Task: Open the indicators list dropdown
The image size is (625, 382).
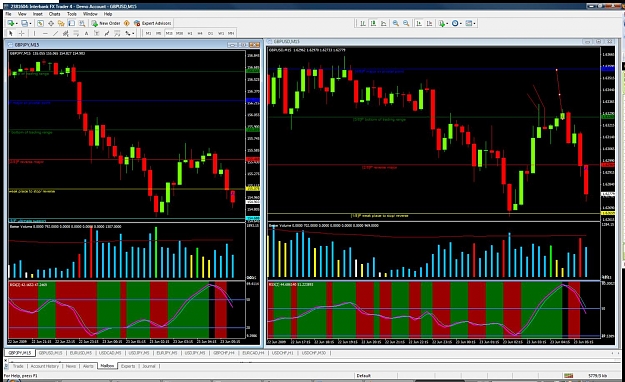Action: point(443,23)
